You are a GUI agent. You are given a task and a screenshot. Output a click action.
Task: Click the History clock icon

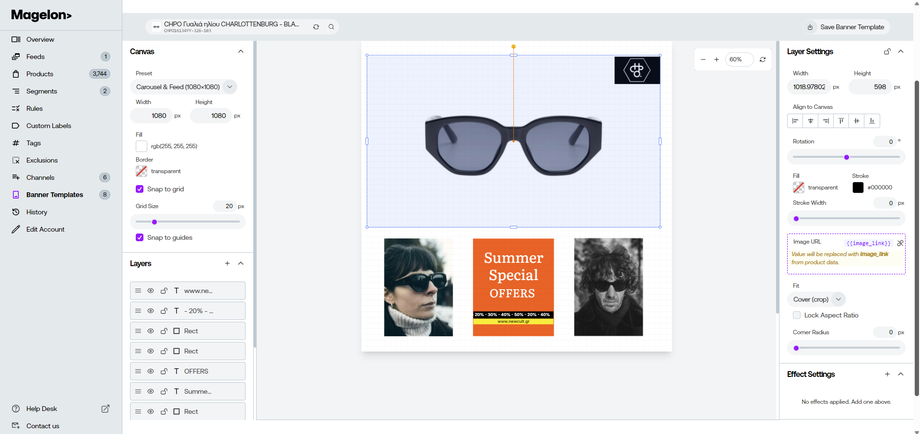click(x=15, y=212)
